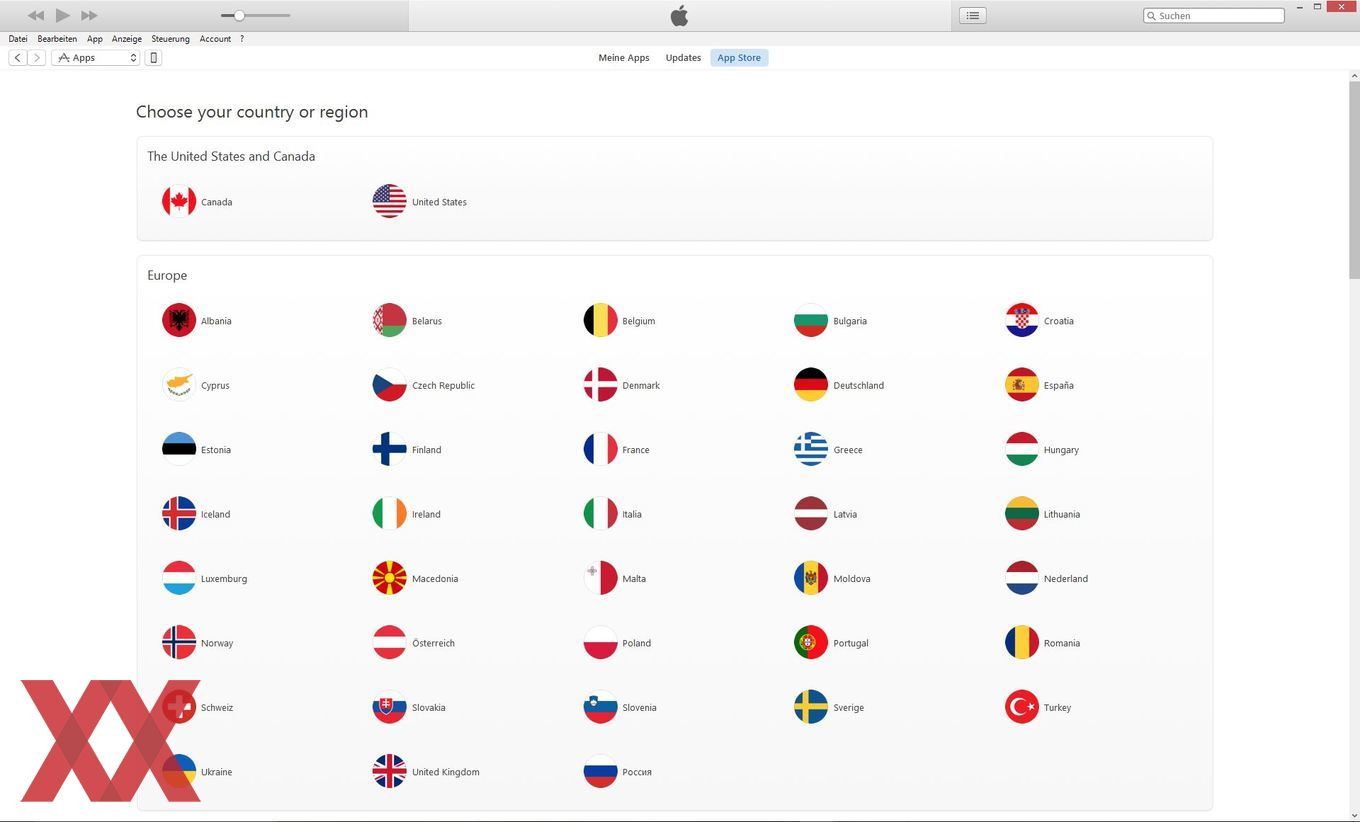Pick the Macedonia flag icon
The height and width of the screenshot is (822, 1360).
click(390, 578)
